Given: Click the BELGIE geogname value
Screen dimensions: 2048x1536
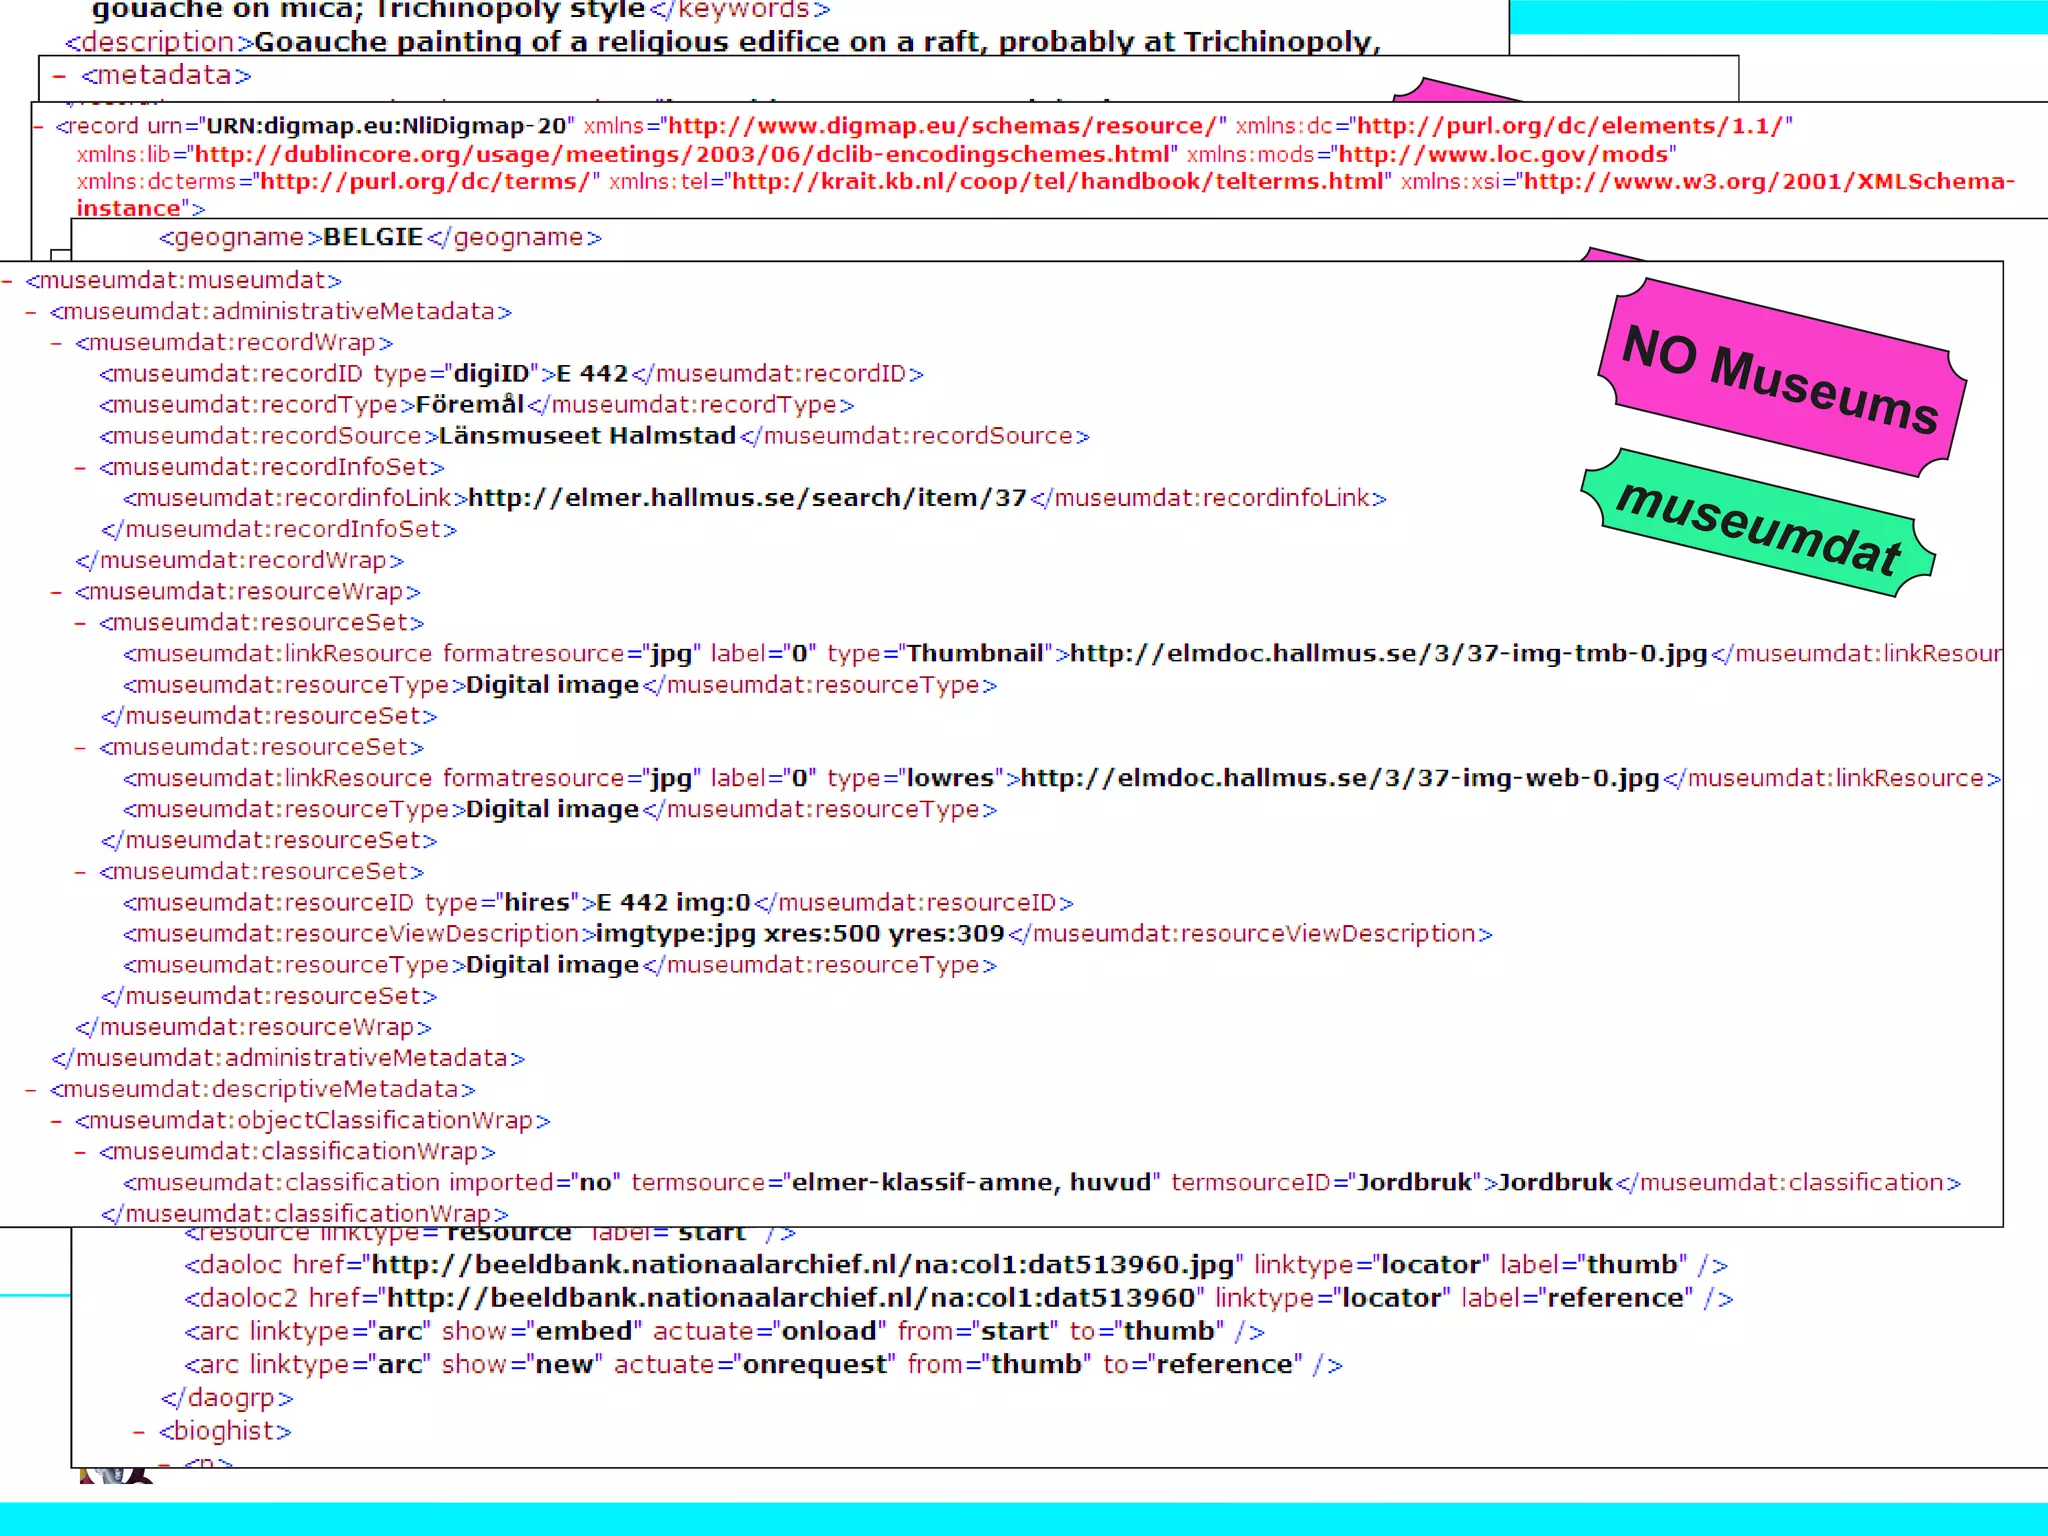Looking at the screenshot, I should (373, 237).
